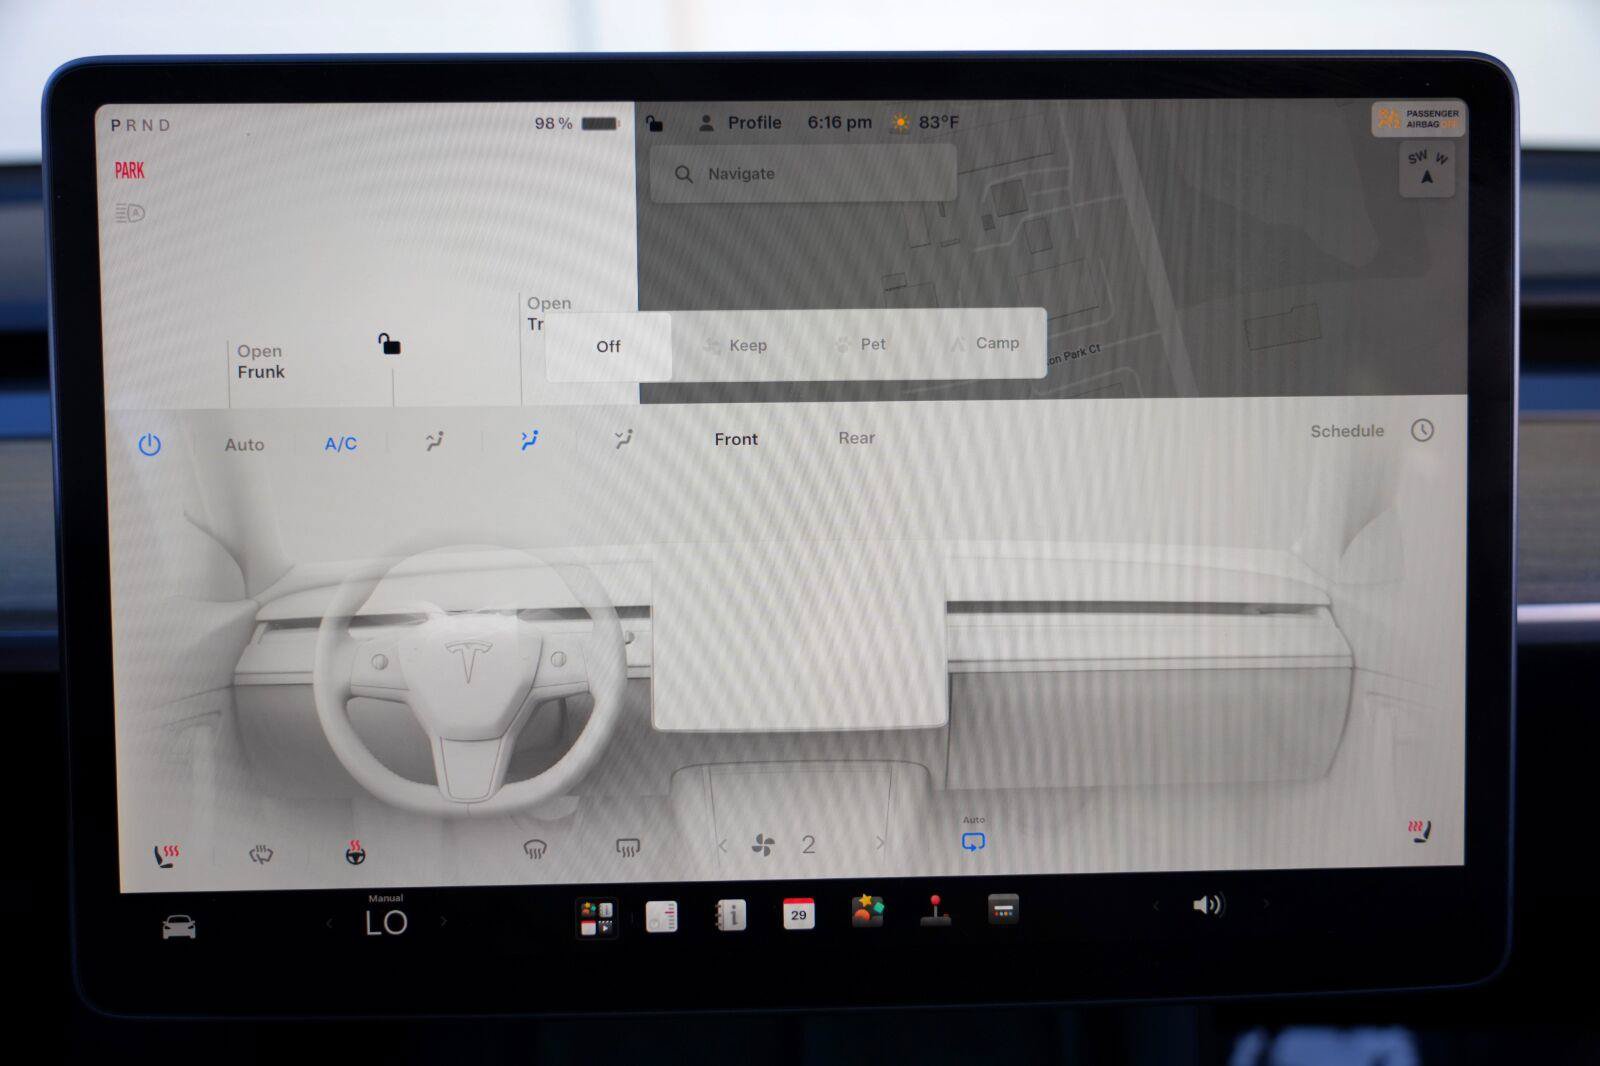
Task: Open the Energy app icon
Action: (662, 916)
